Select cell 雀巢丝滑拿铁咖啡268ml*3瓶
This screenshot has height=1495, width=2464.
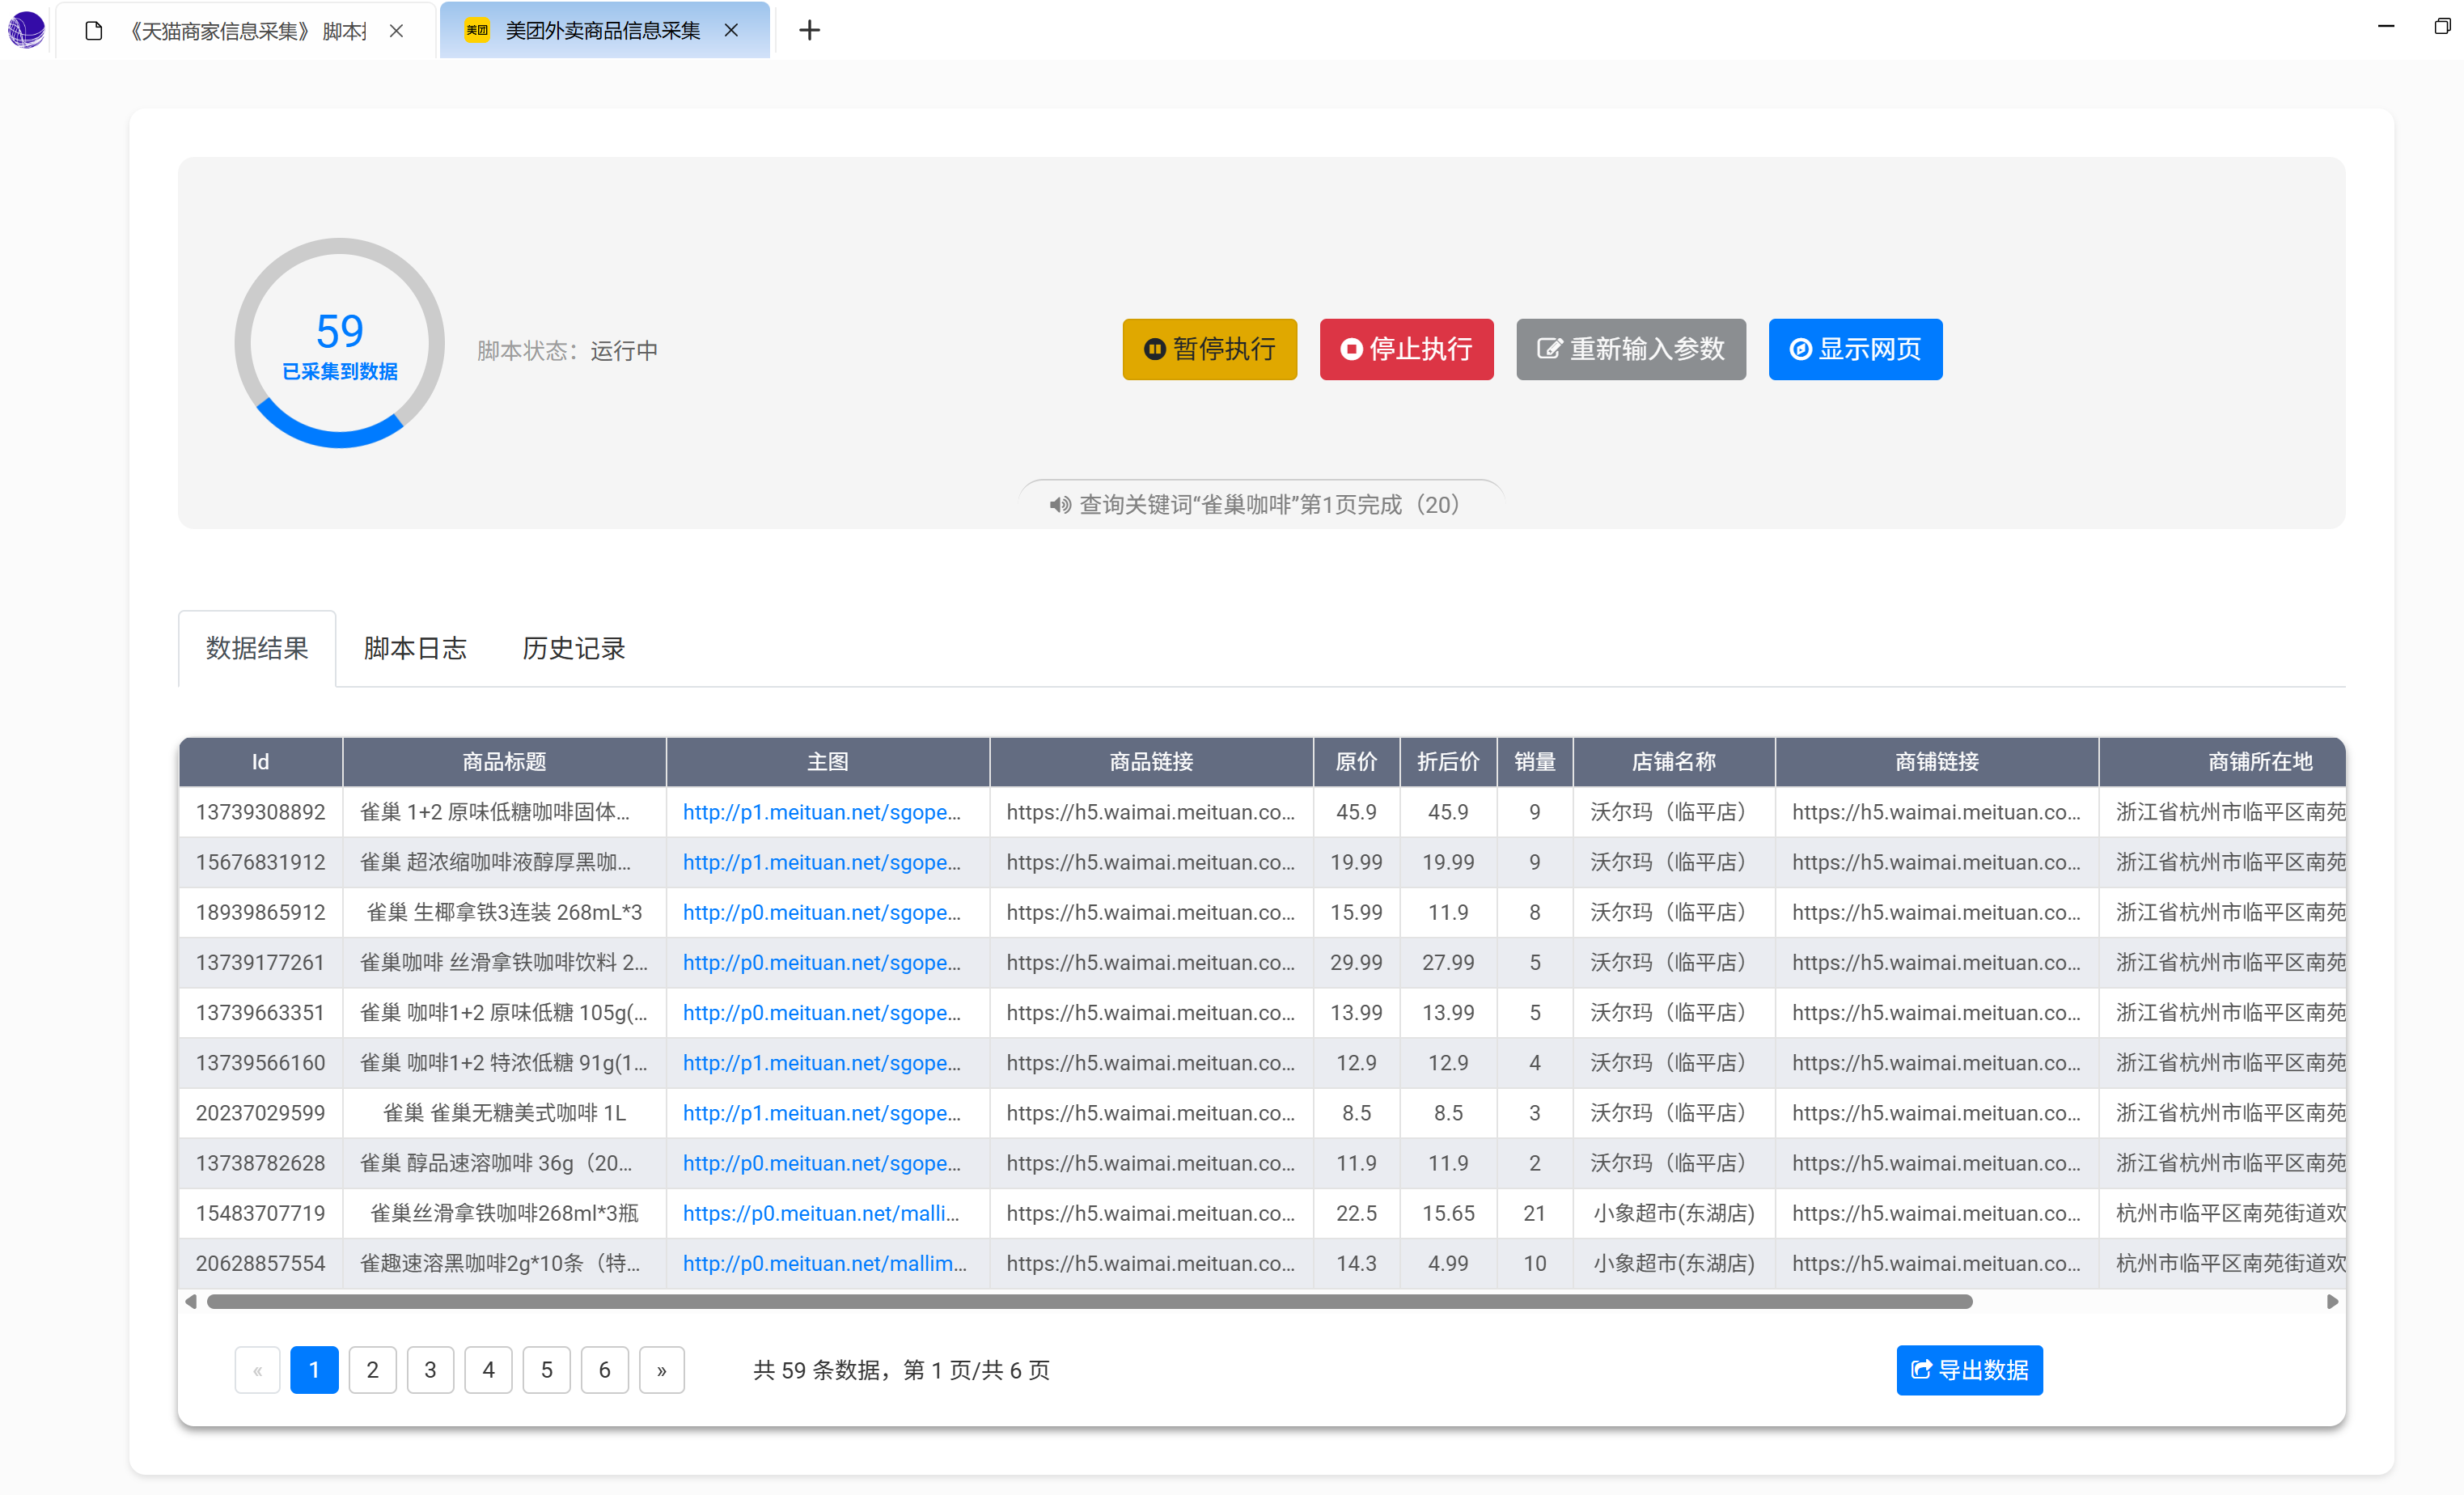(504, 1213)
